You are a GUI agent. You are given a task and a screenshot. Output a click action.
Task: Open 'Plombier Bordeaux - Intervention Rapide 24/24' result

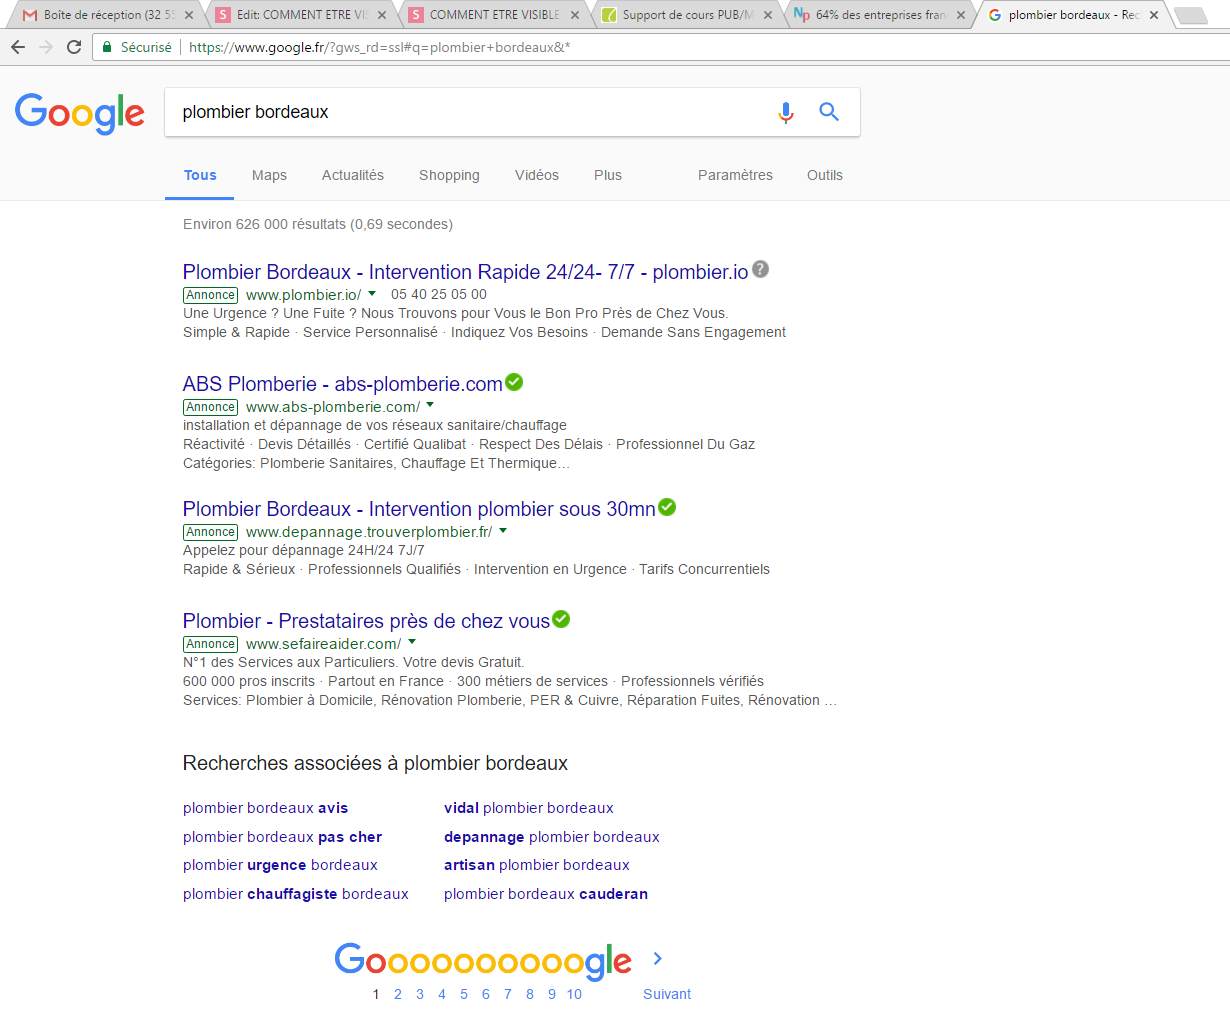[x=465, y=272]
